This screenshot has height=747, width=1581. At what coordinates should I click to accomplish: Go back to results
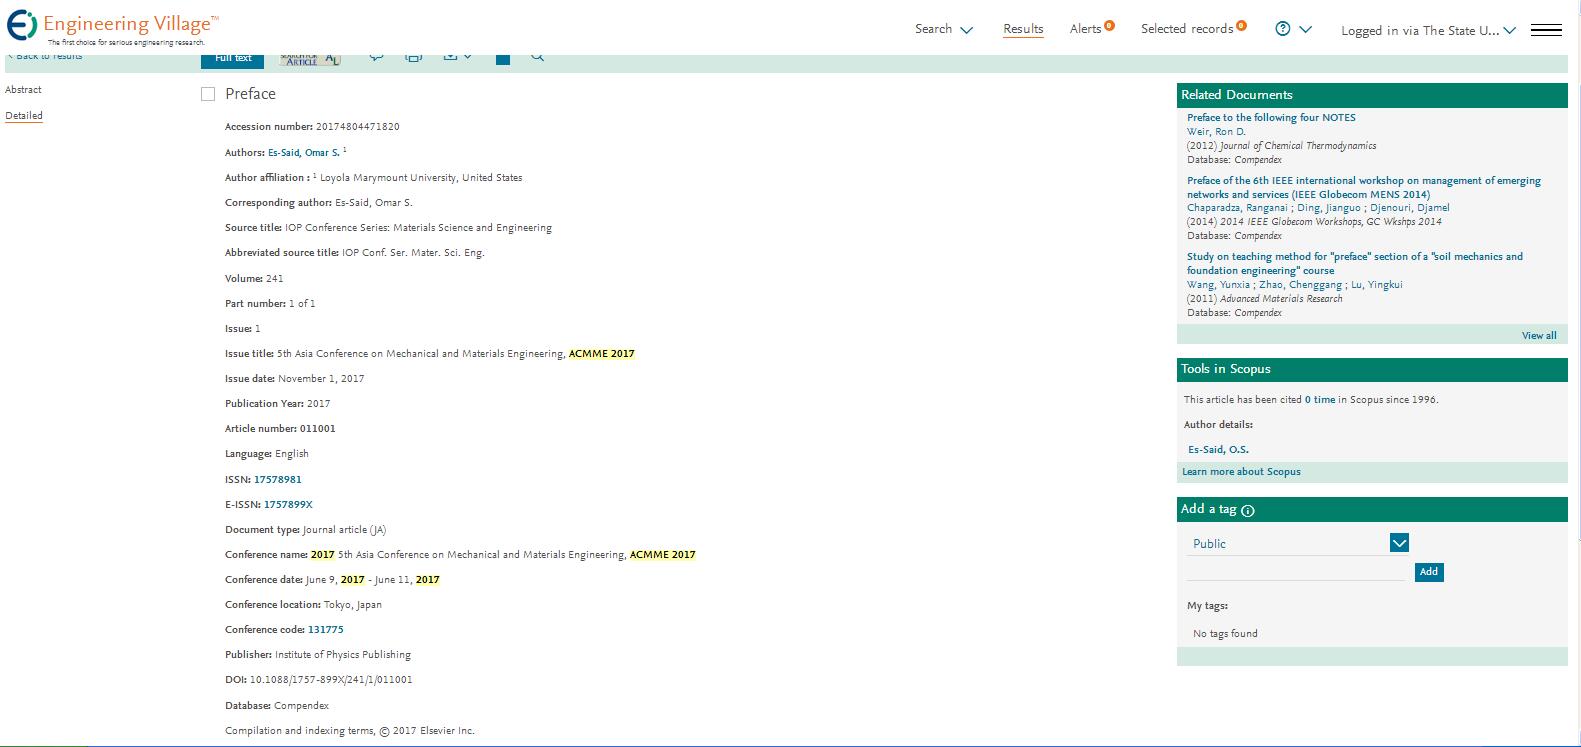pos(45,56)
